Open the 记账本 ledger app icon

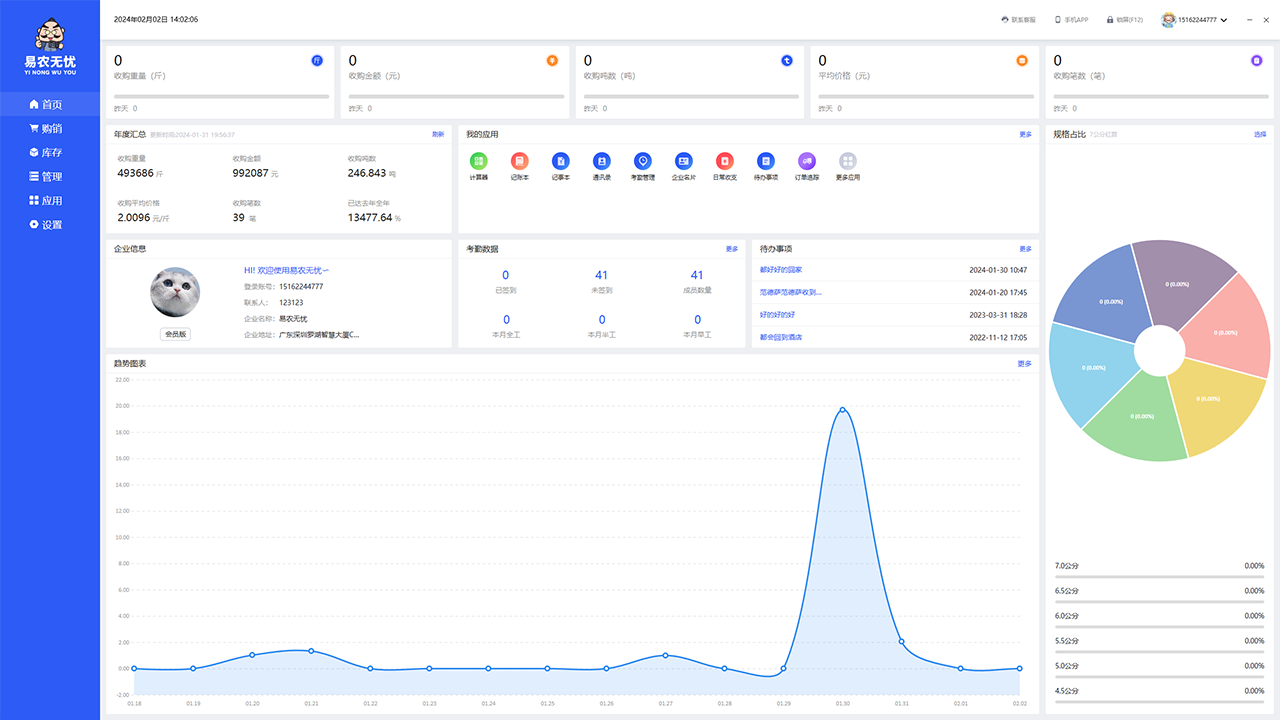[520, 161]
